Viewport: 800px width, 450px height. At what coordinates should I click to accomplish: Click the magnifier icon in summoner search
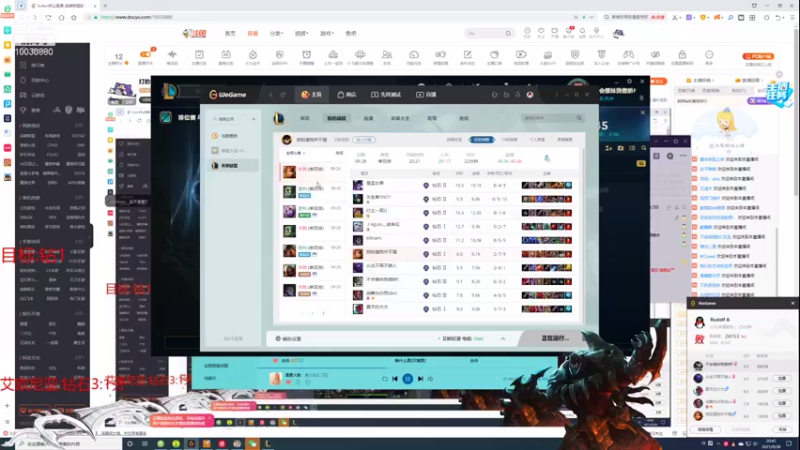[579, 118]
